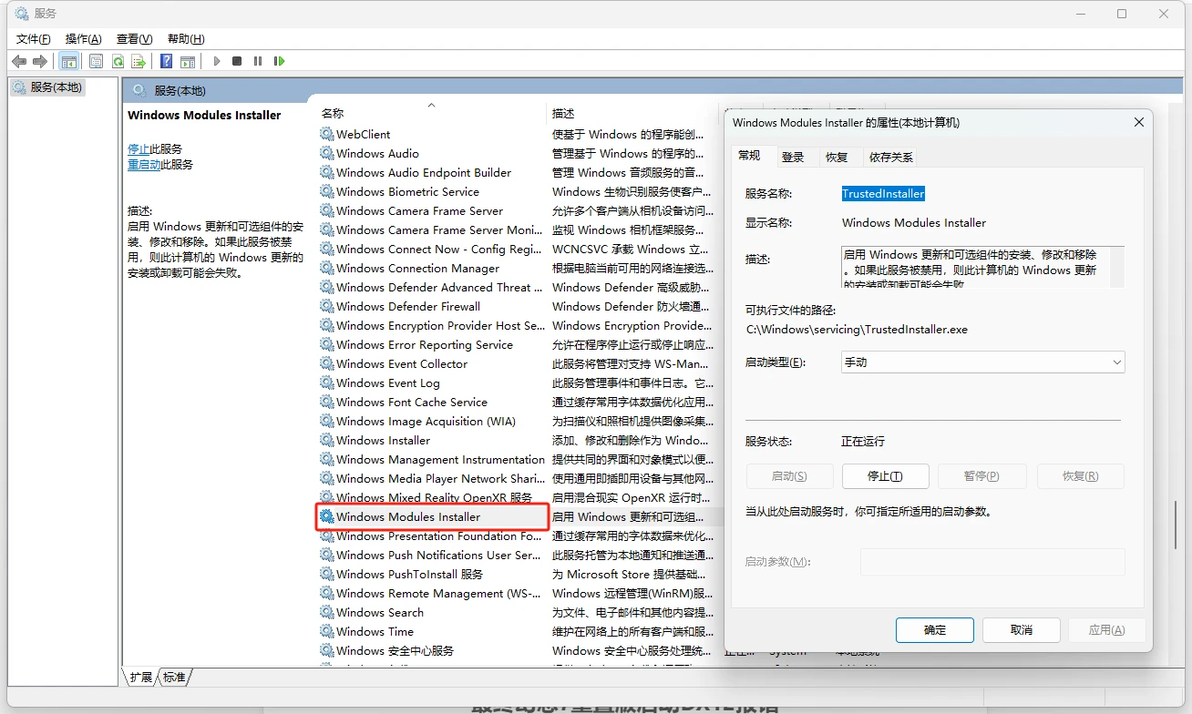The width and height of the screenshot is (1192, 714).
Task: Click the gear icon beside Windows Time
Action: (327, 631)
